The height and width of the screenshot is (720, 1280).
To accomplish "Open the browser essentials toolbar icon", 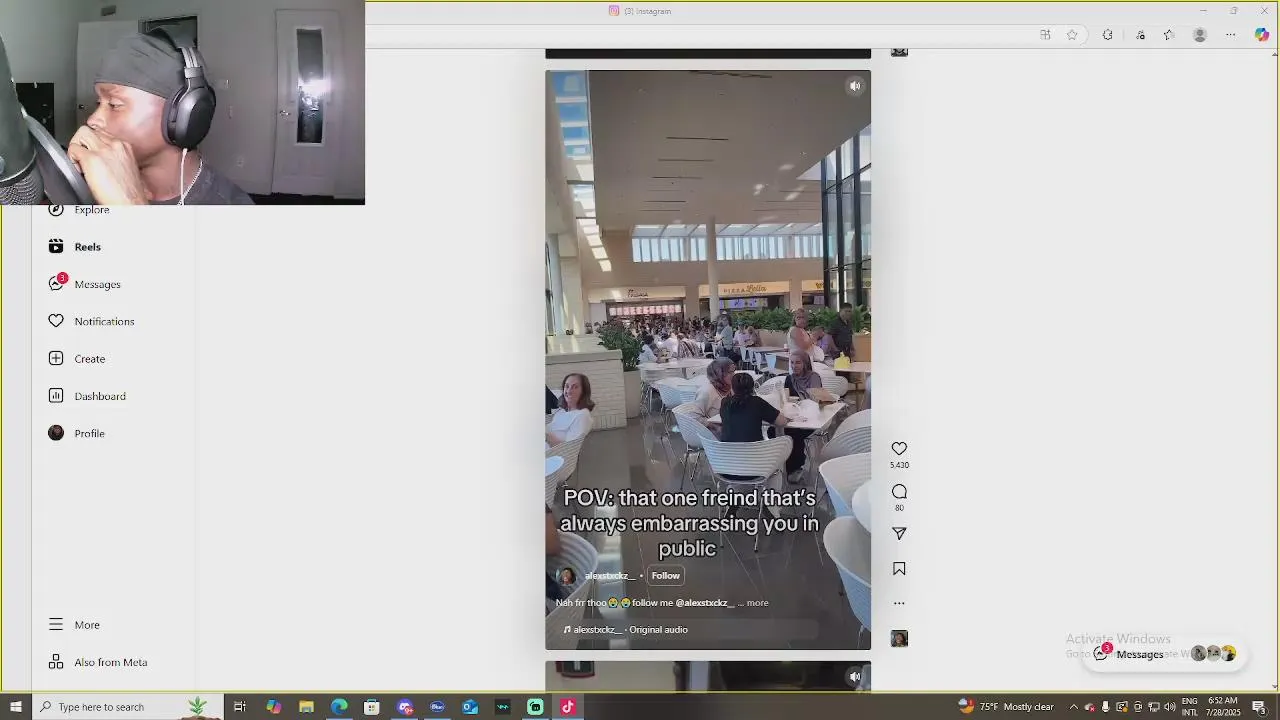I will [1140, 35].
